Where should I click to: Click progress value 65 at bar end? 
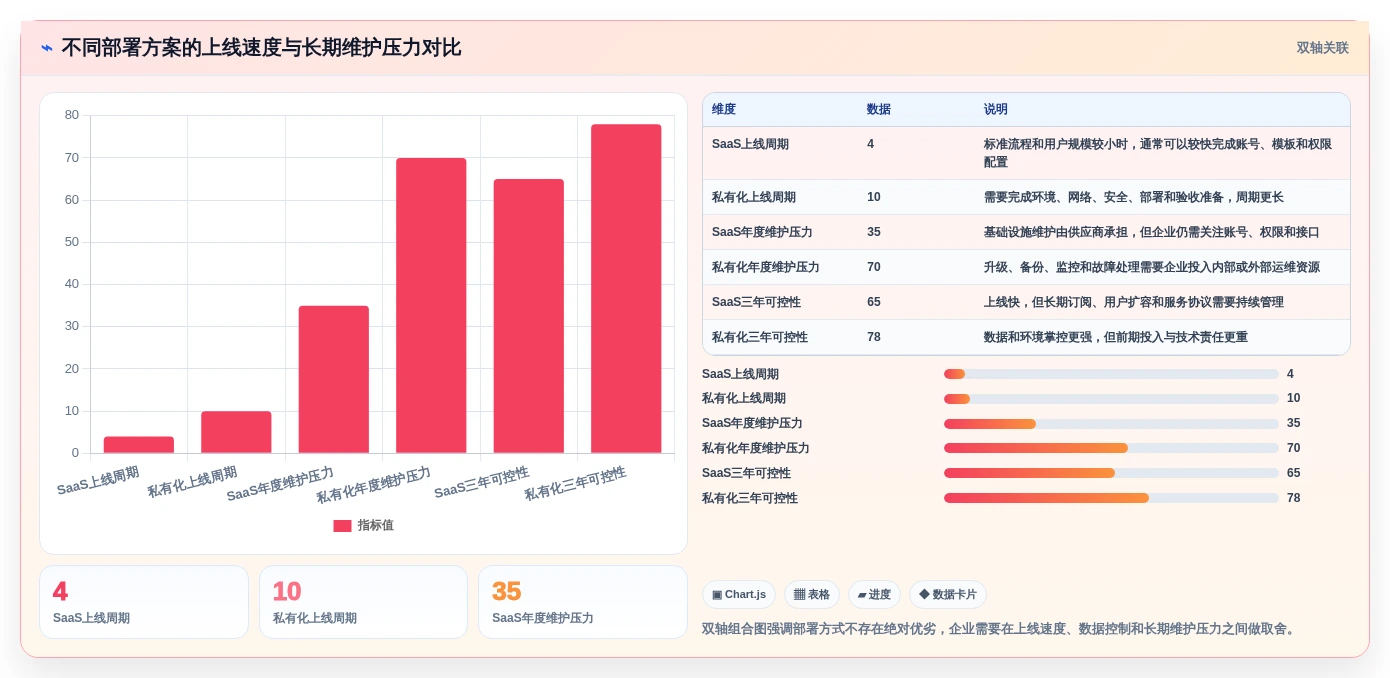coord(1294,473)
